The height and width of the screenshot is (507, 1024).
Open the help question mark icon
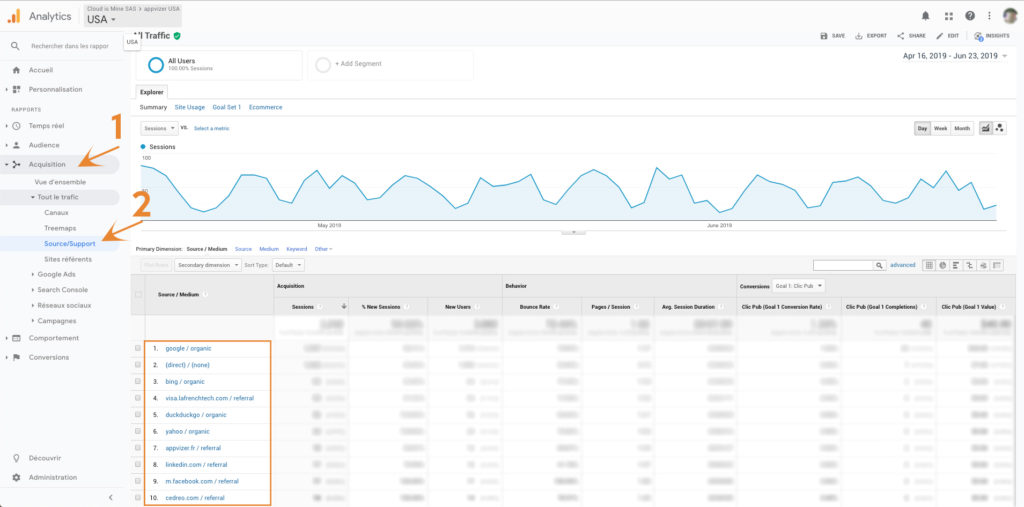(970, 16)
